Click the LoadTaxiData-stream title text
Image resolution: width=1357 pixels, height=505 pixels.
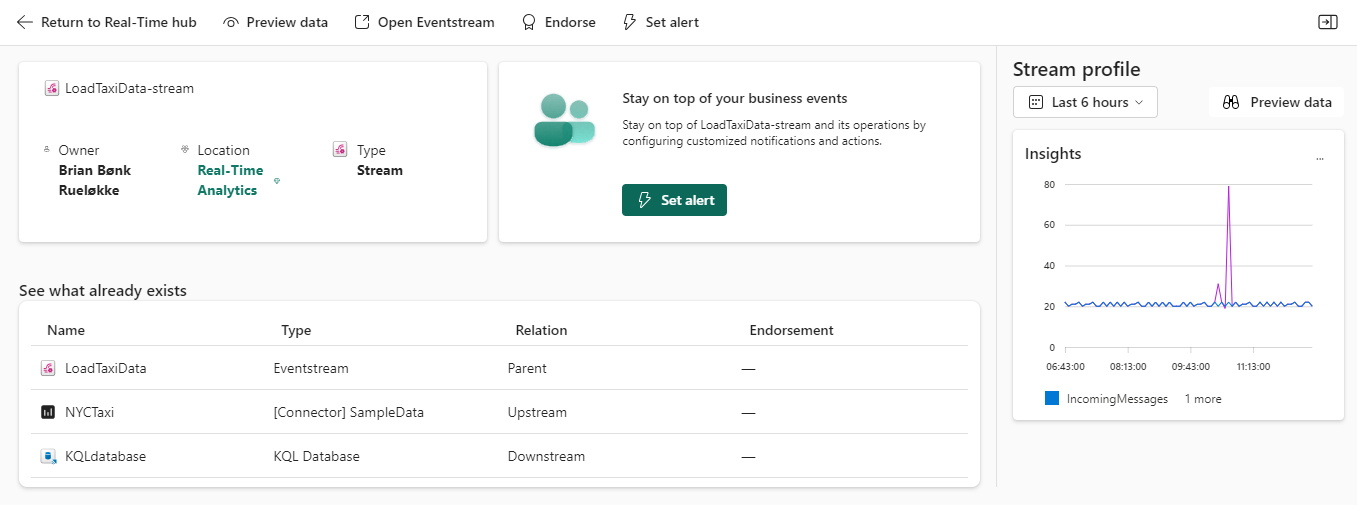[x=129, y=88]
